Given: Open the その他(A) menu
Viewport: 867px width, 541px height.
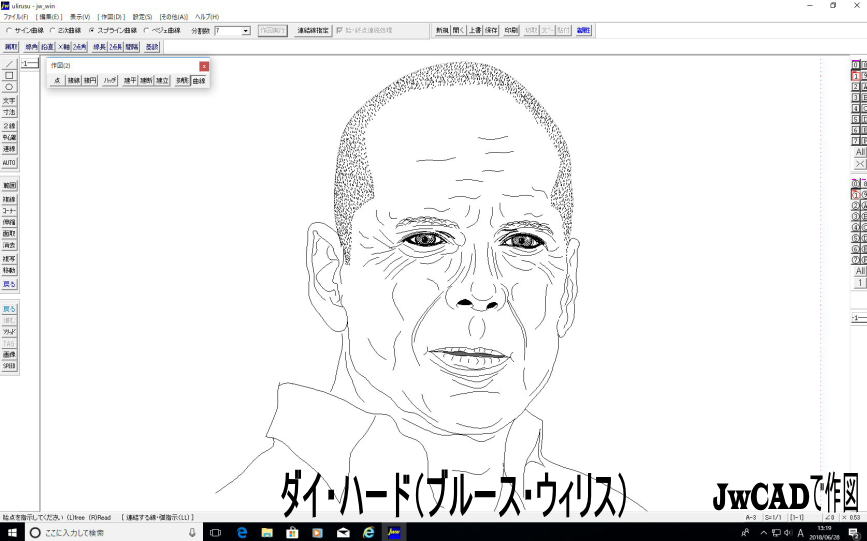Looking at the screenshot, I should pos(174,17).
